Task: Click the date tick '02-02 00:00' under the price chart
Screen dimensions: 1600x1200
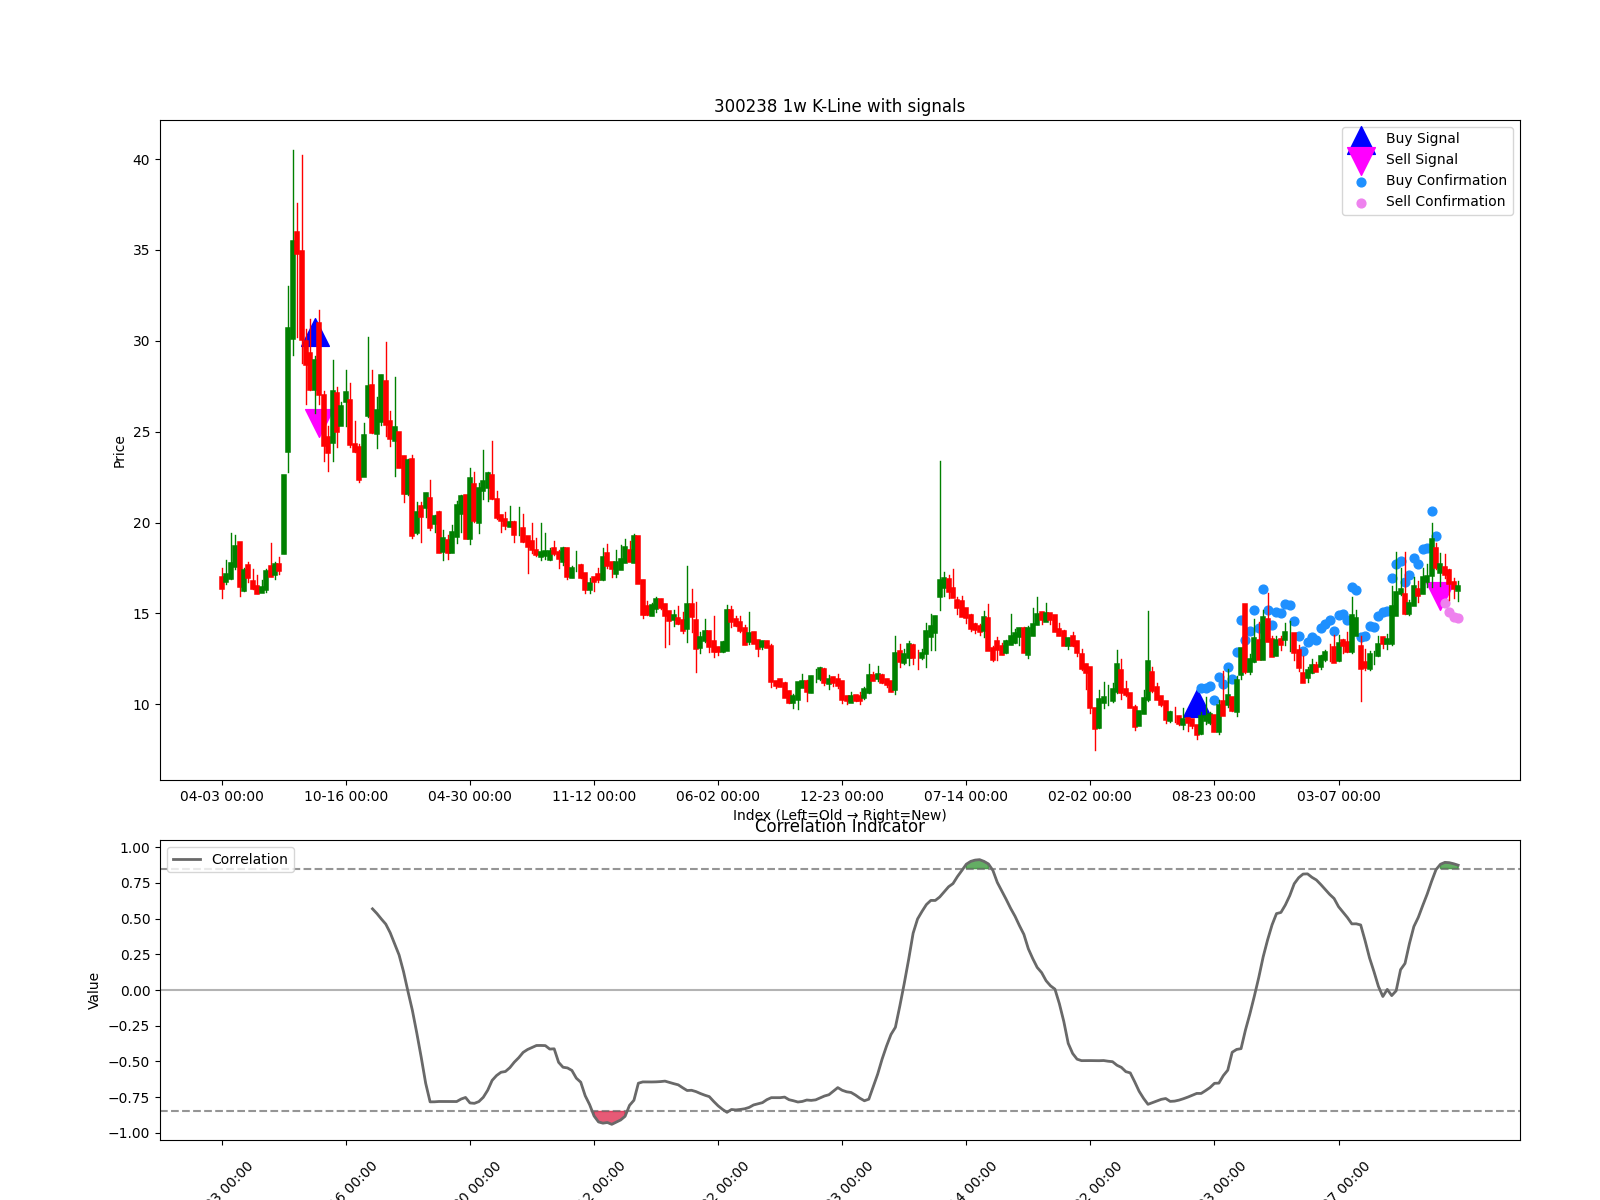Action: (x=1090, y=796)
